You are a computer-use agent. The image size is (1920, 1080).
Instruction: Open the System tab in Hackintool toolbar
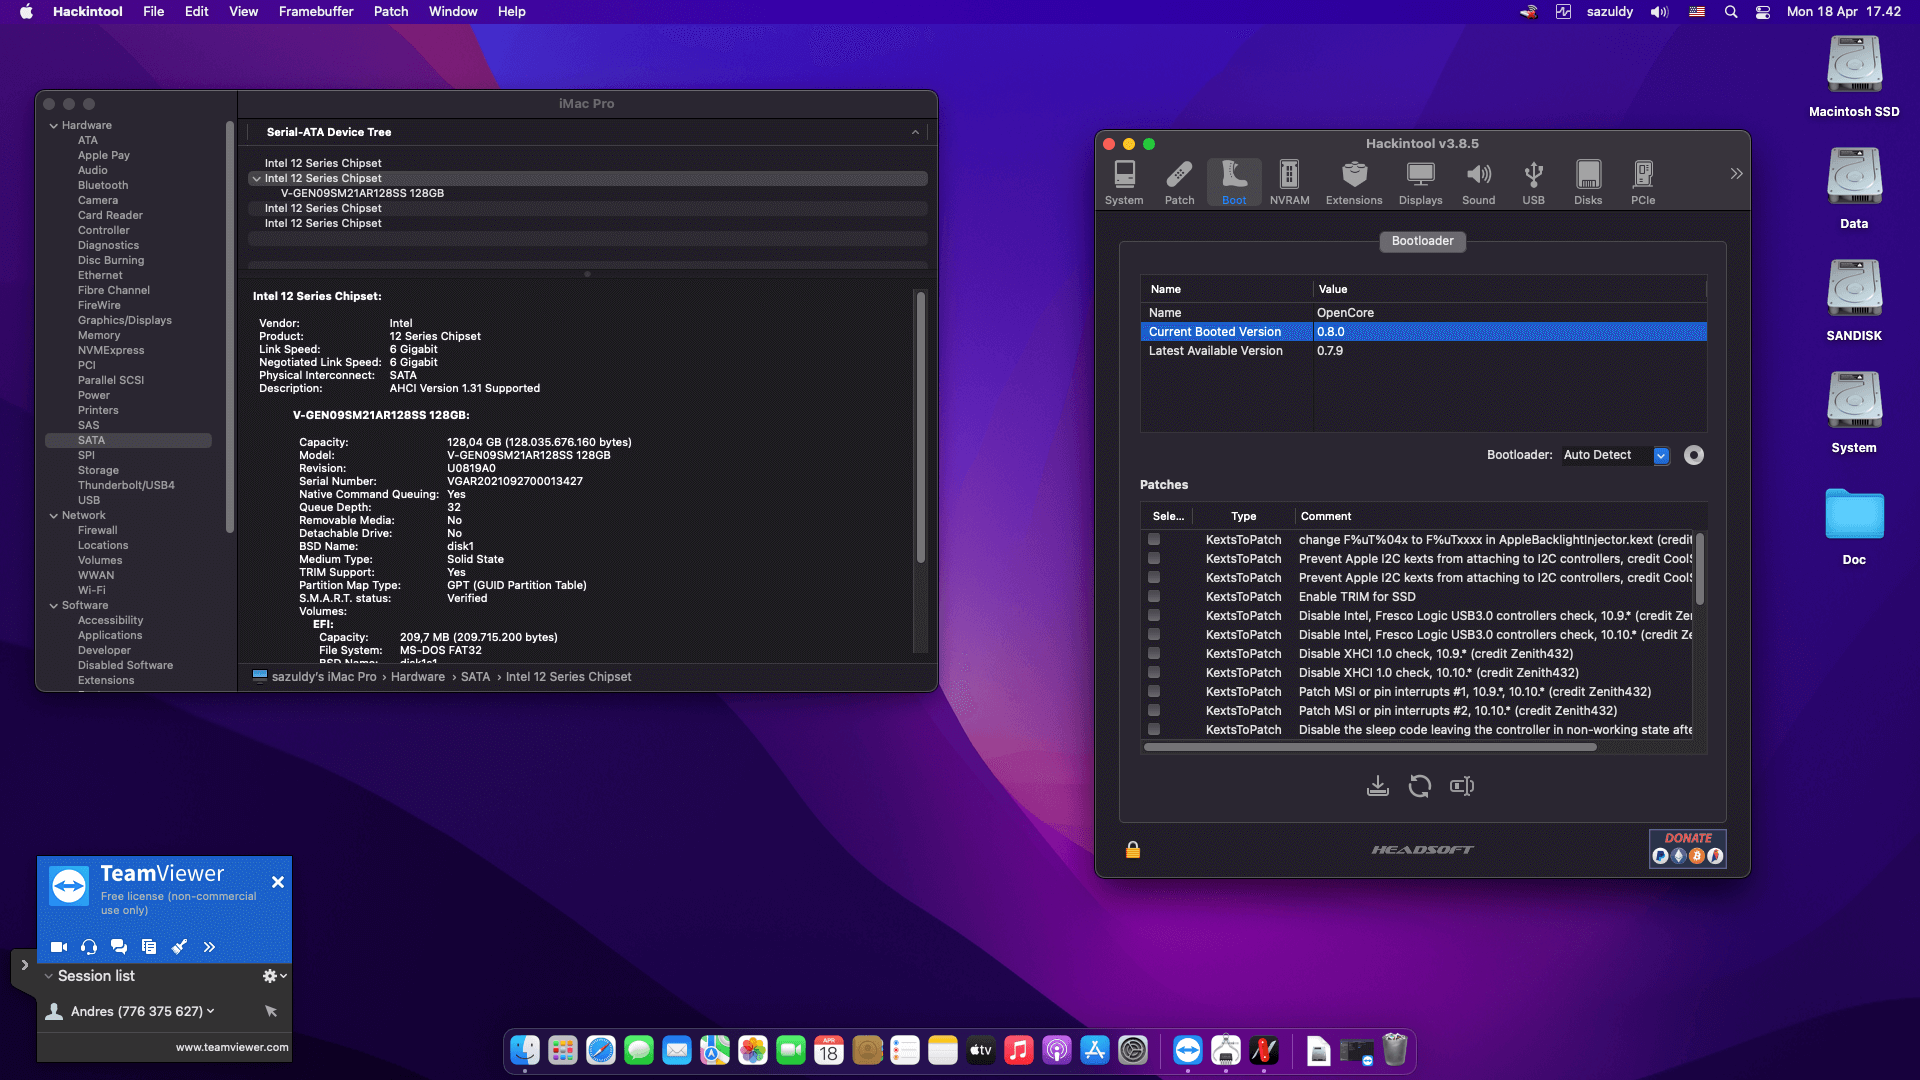(1124, 183)
